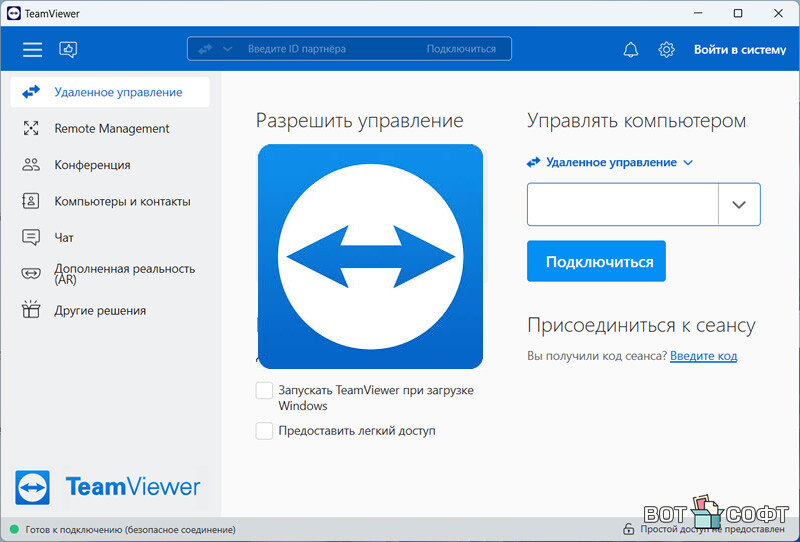Click the Компьютеры и контакты address book icon

pos(31,201)
